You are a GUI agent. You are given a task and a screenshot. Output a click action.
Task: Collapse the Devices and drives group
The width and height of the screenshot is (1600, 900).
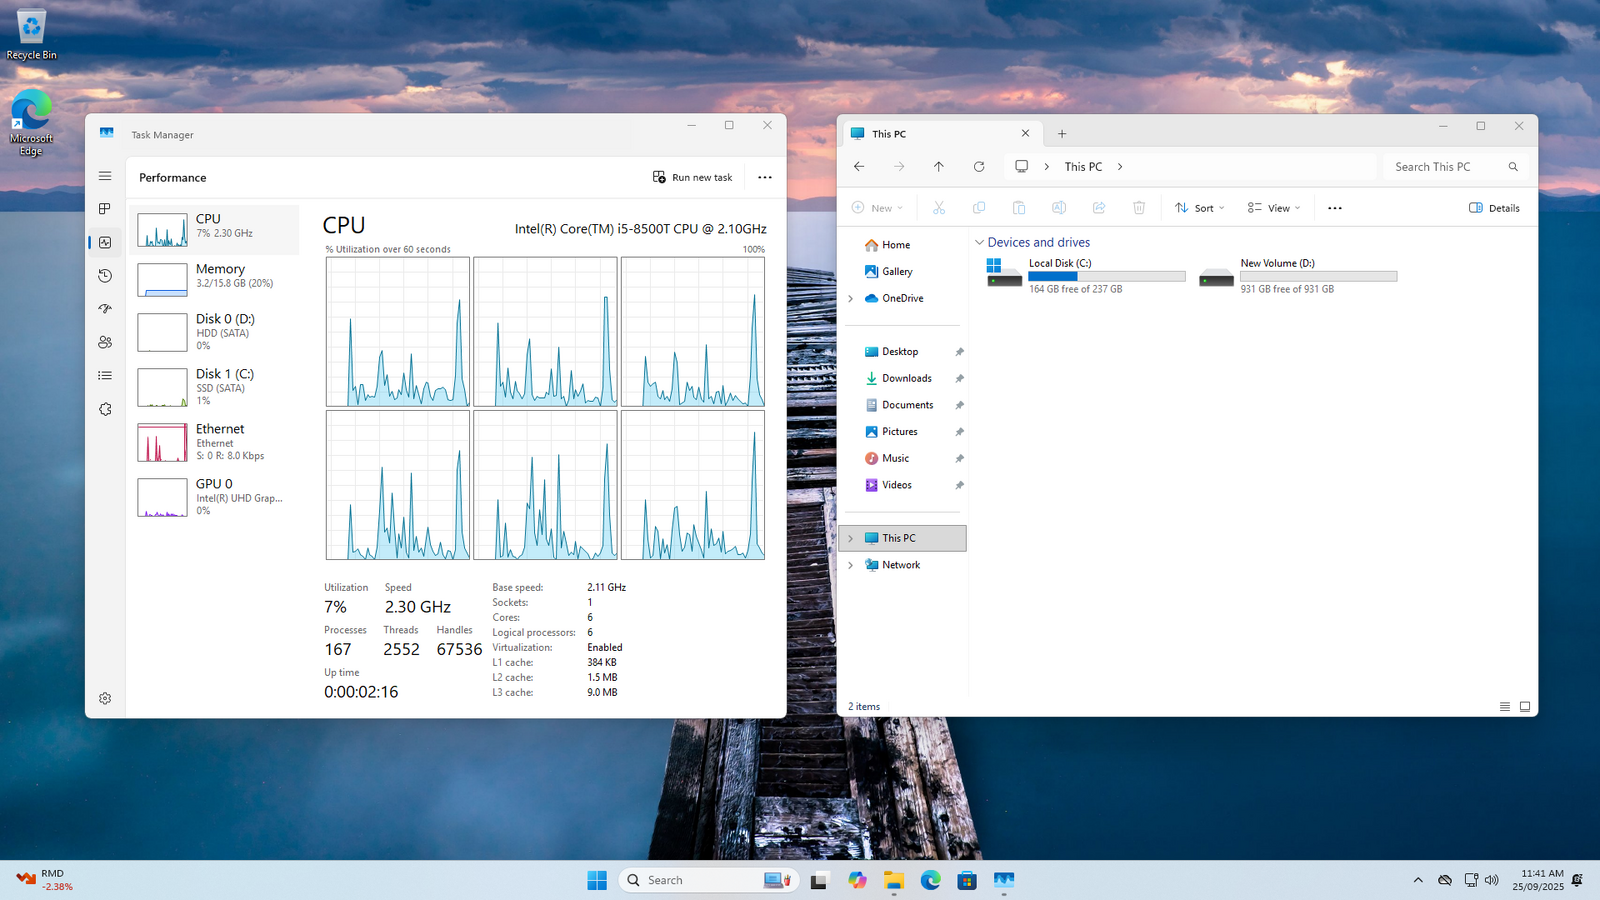tap(979, 243)
